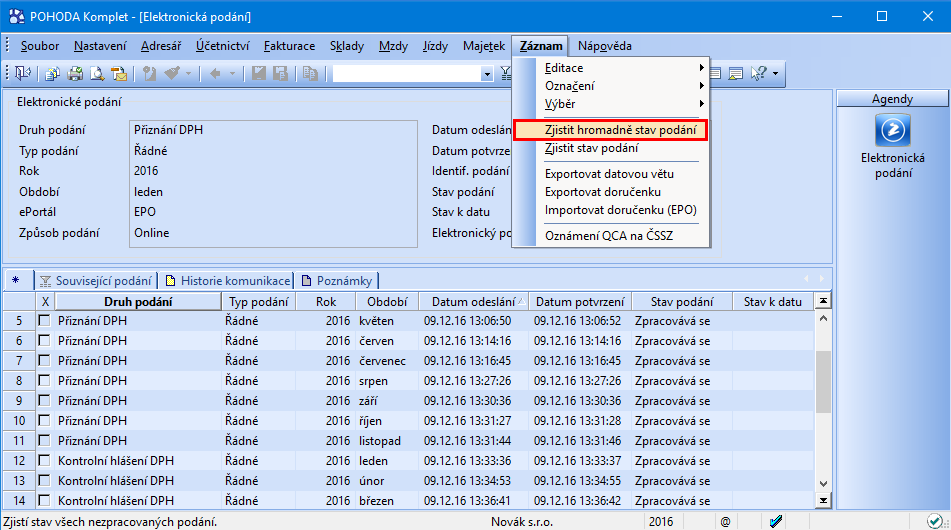This screenshot has height=530, width=951.
Task: Click the list window icon with yellow arrow
Action: (736, 73)
